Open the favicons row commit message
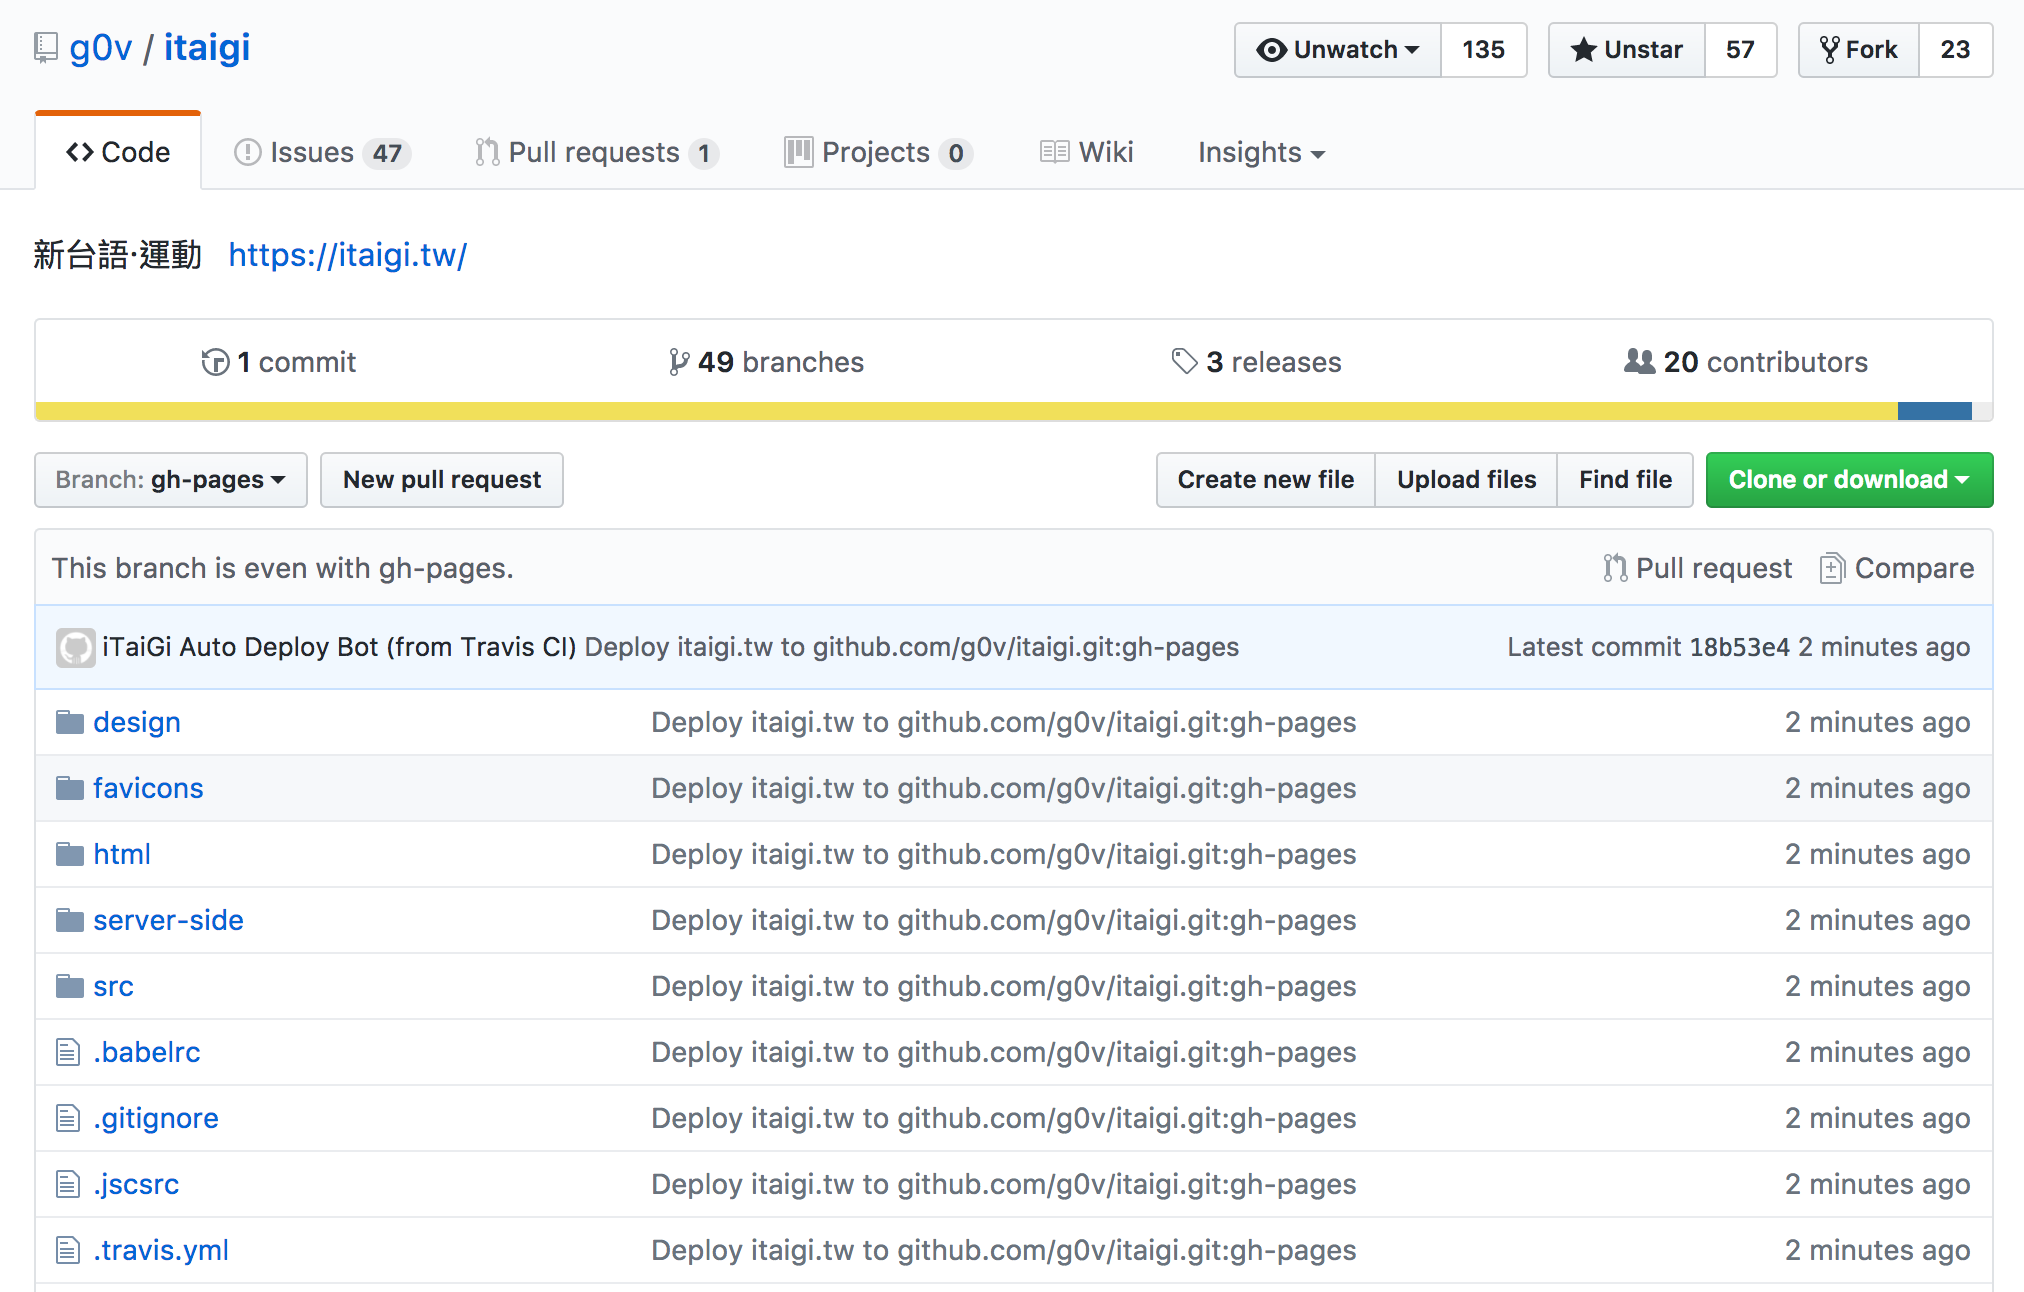The image size is (2024, 1292). (x=1004, y=788)
